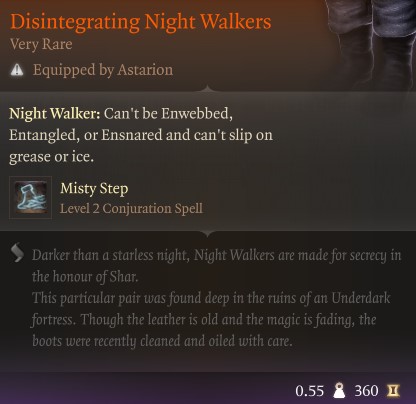Click the weight icon next to 0.55
The width and height of the screenshot is (416, 404).
pos(339,390)
